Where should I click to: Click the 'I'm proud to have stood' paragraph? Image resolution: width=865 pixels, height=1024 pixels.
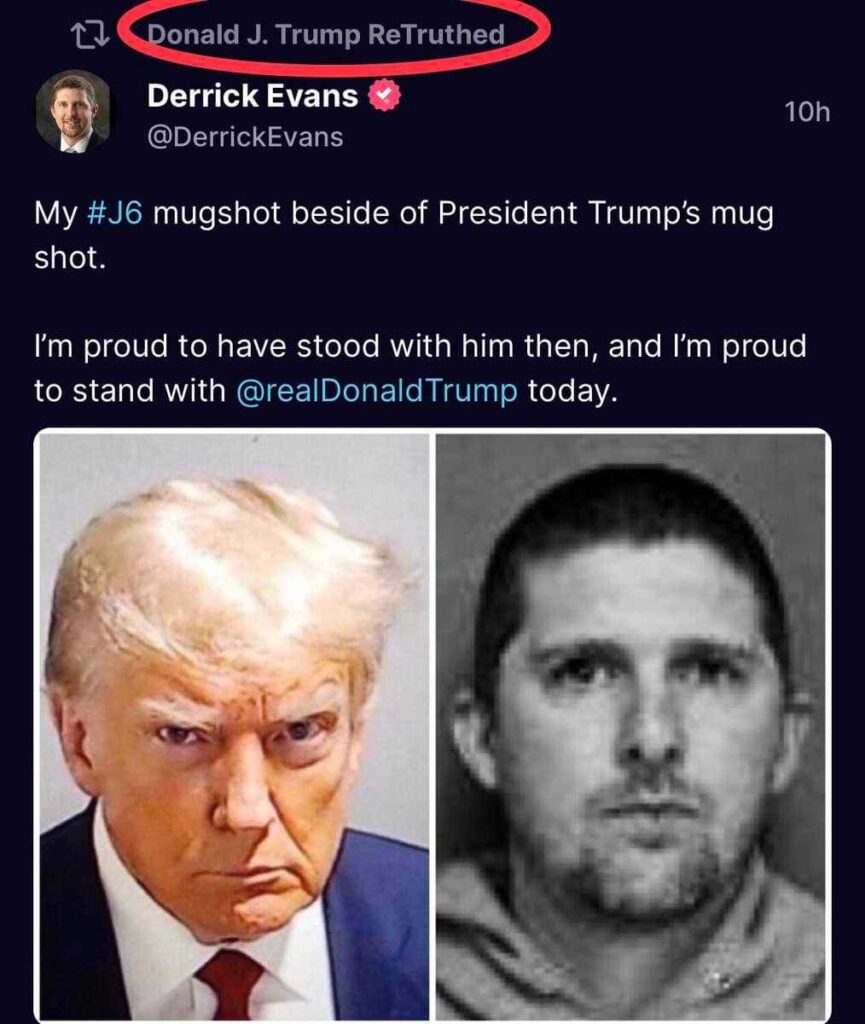point(420,368)
